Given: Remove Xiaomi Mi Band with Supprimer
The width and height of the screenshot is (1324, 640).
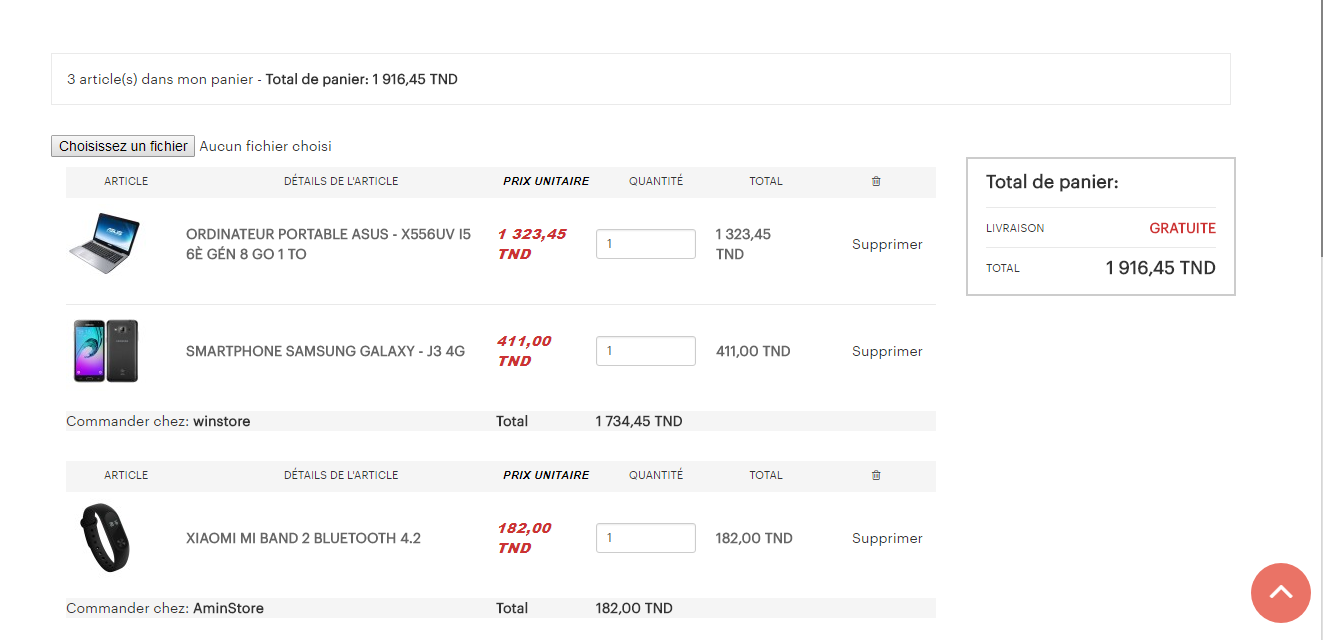Looking at the screenshot, I should click(887, 538).
